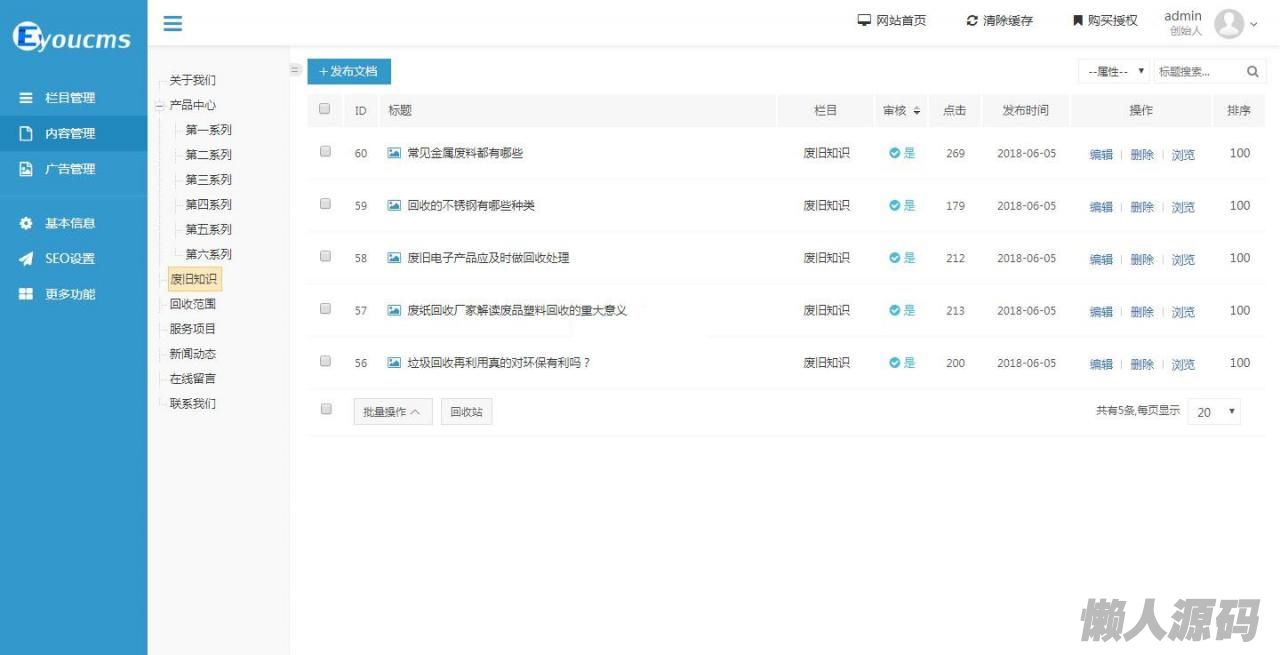Check the box for article ID 58
The height and width of the screenshot is (655, 1280).
click(x=325, y=256)
